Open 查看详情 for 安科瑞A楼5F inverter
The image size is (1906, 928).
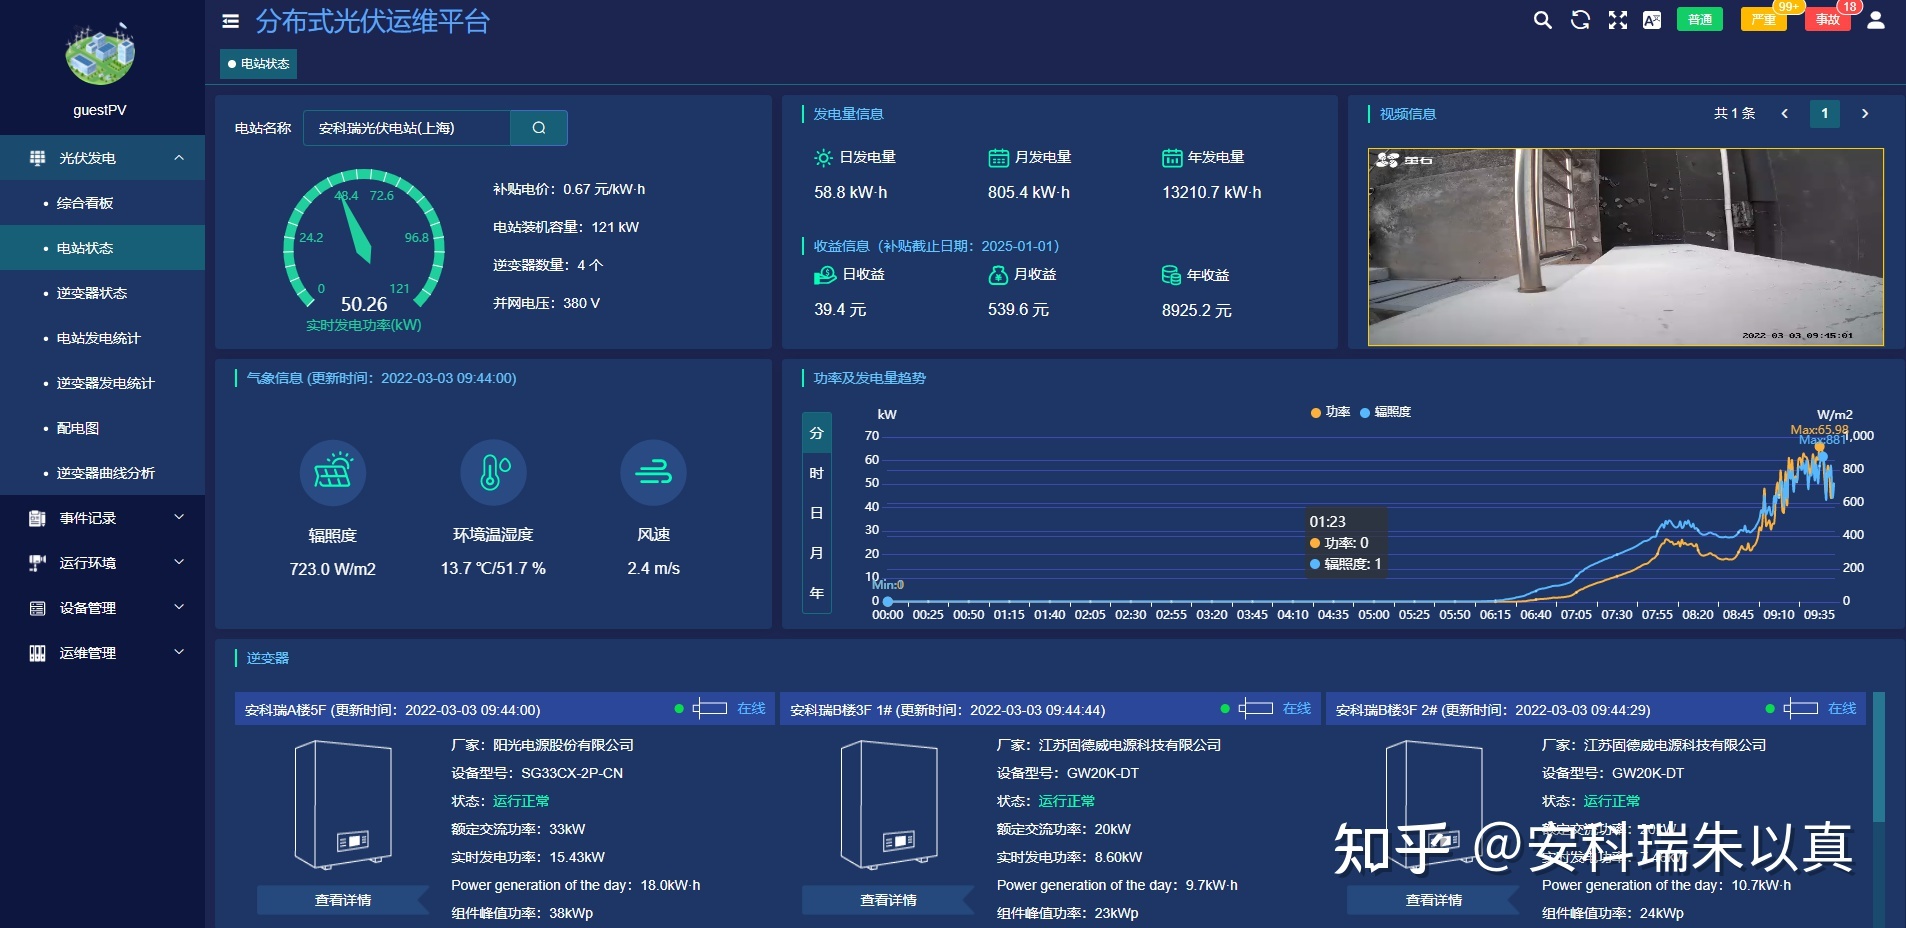point(341,899)
